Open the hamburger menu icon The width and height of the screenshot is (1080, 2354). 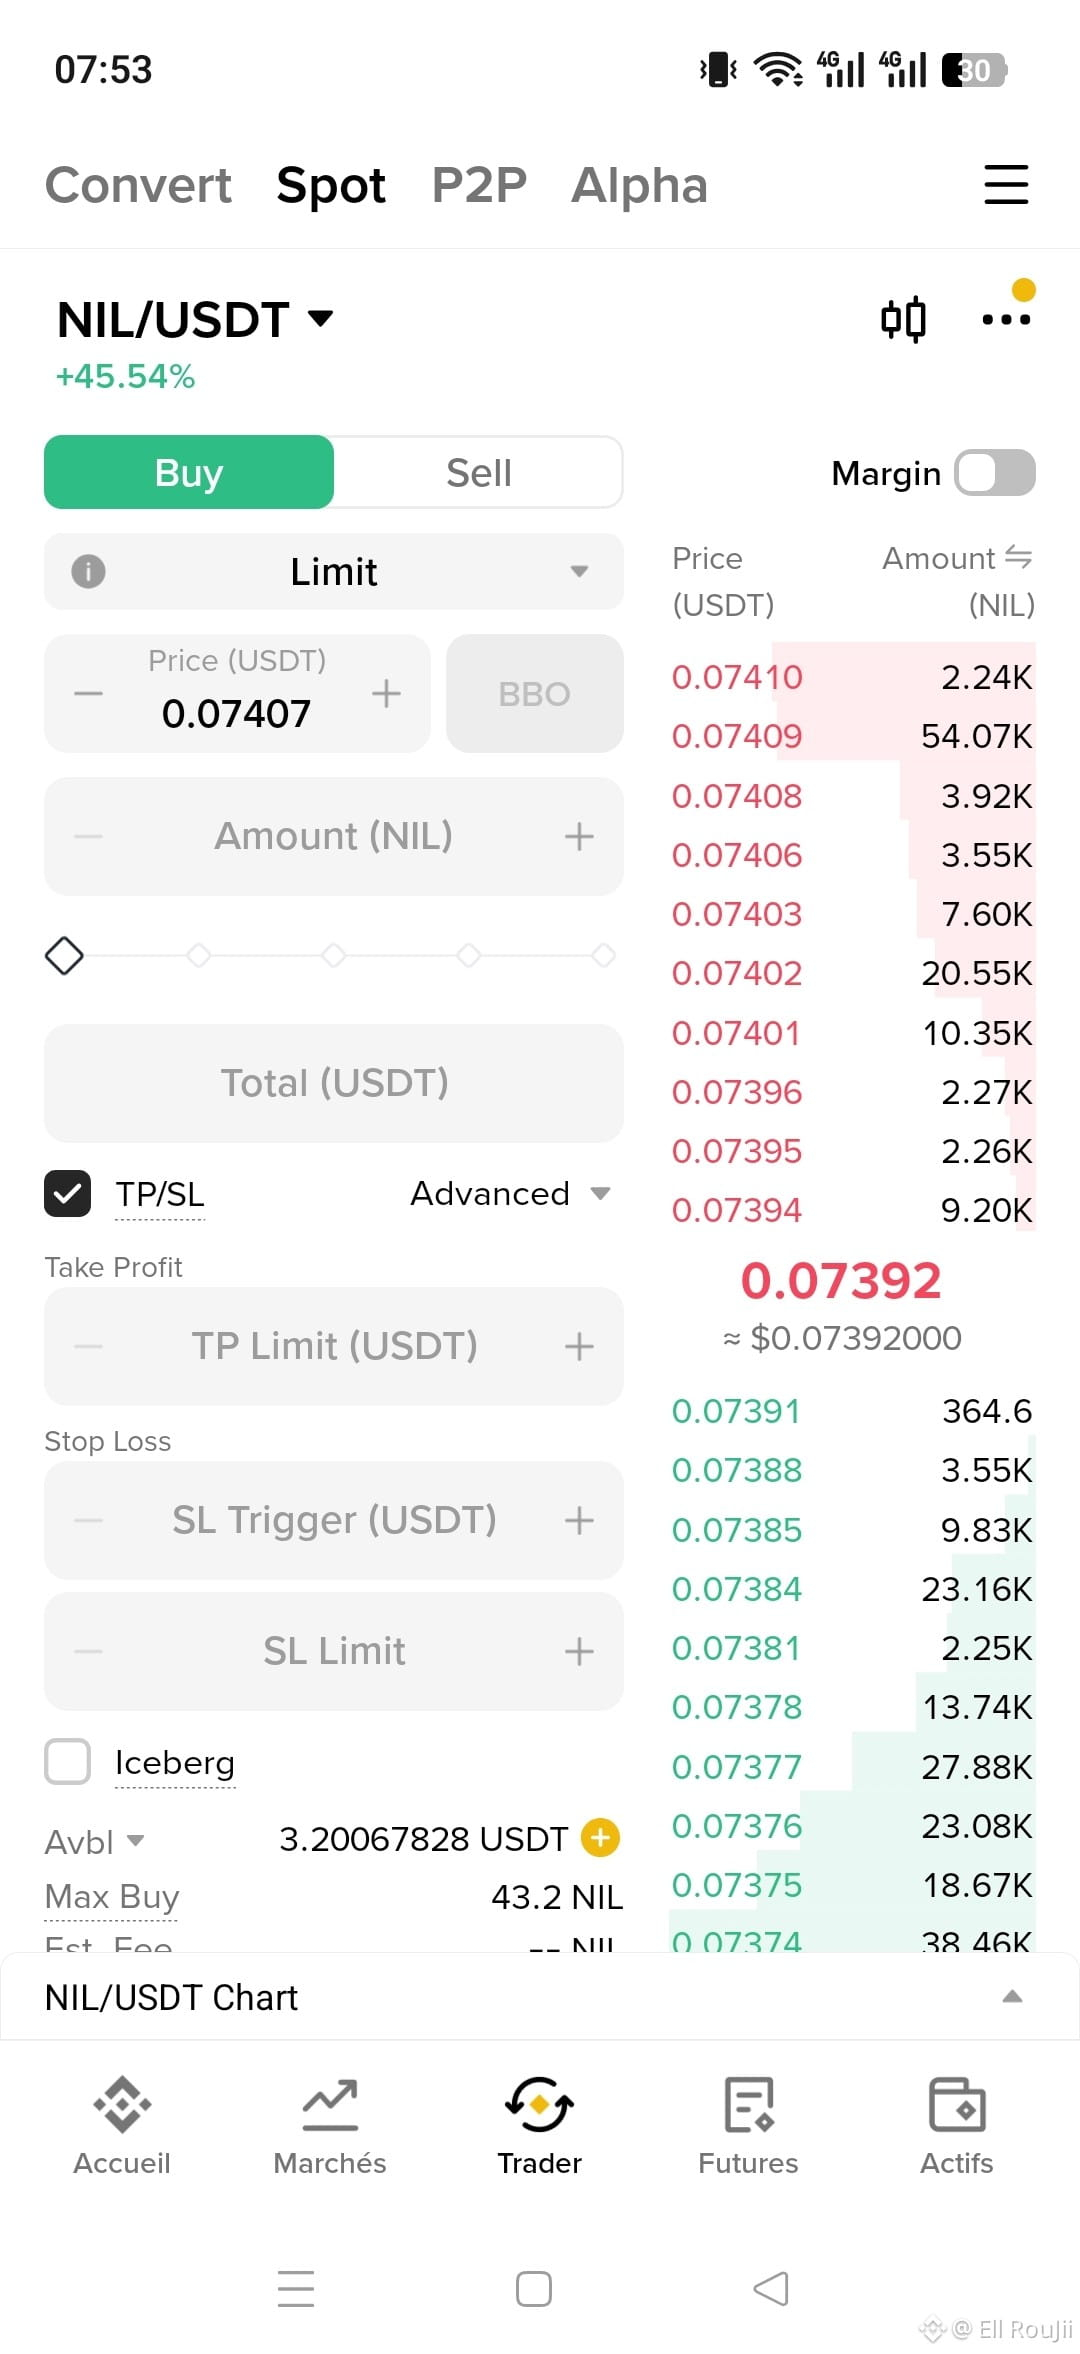pyautogui.click(x=1006, y=185)
